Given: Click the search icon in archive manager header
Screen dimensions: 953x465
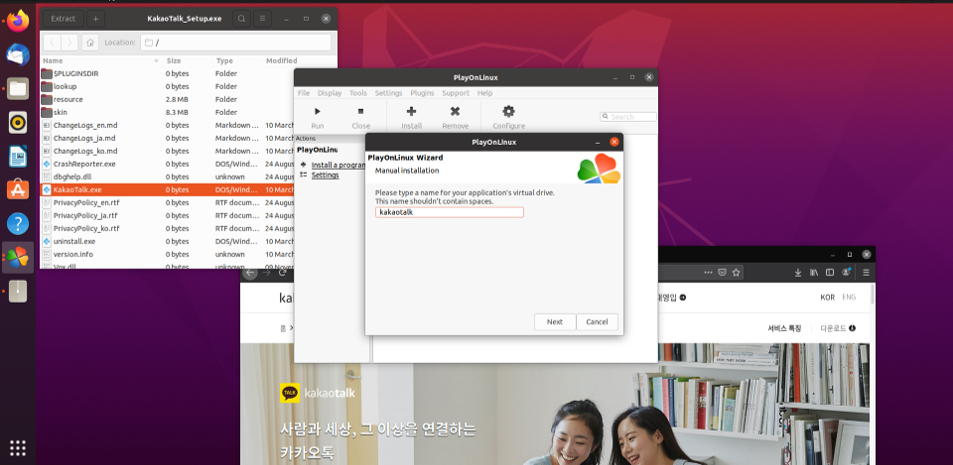Looking at the screenshot, I should pos(242,18).
